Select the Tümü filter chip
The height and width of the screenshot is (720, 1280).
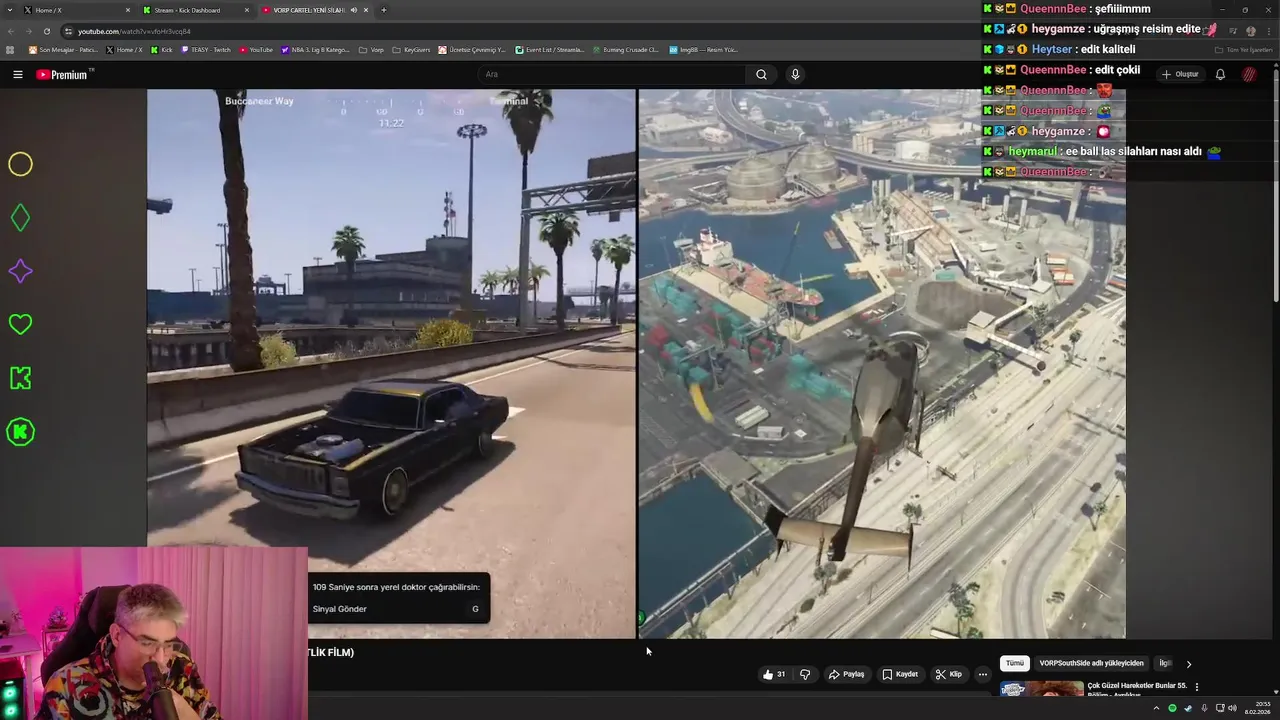click(x=1015, y=663)
